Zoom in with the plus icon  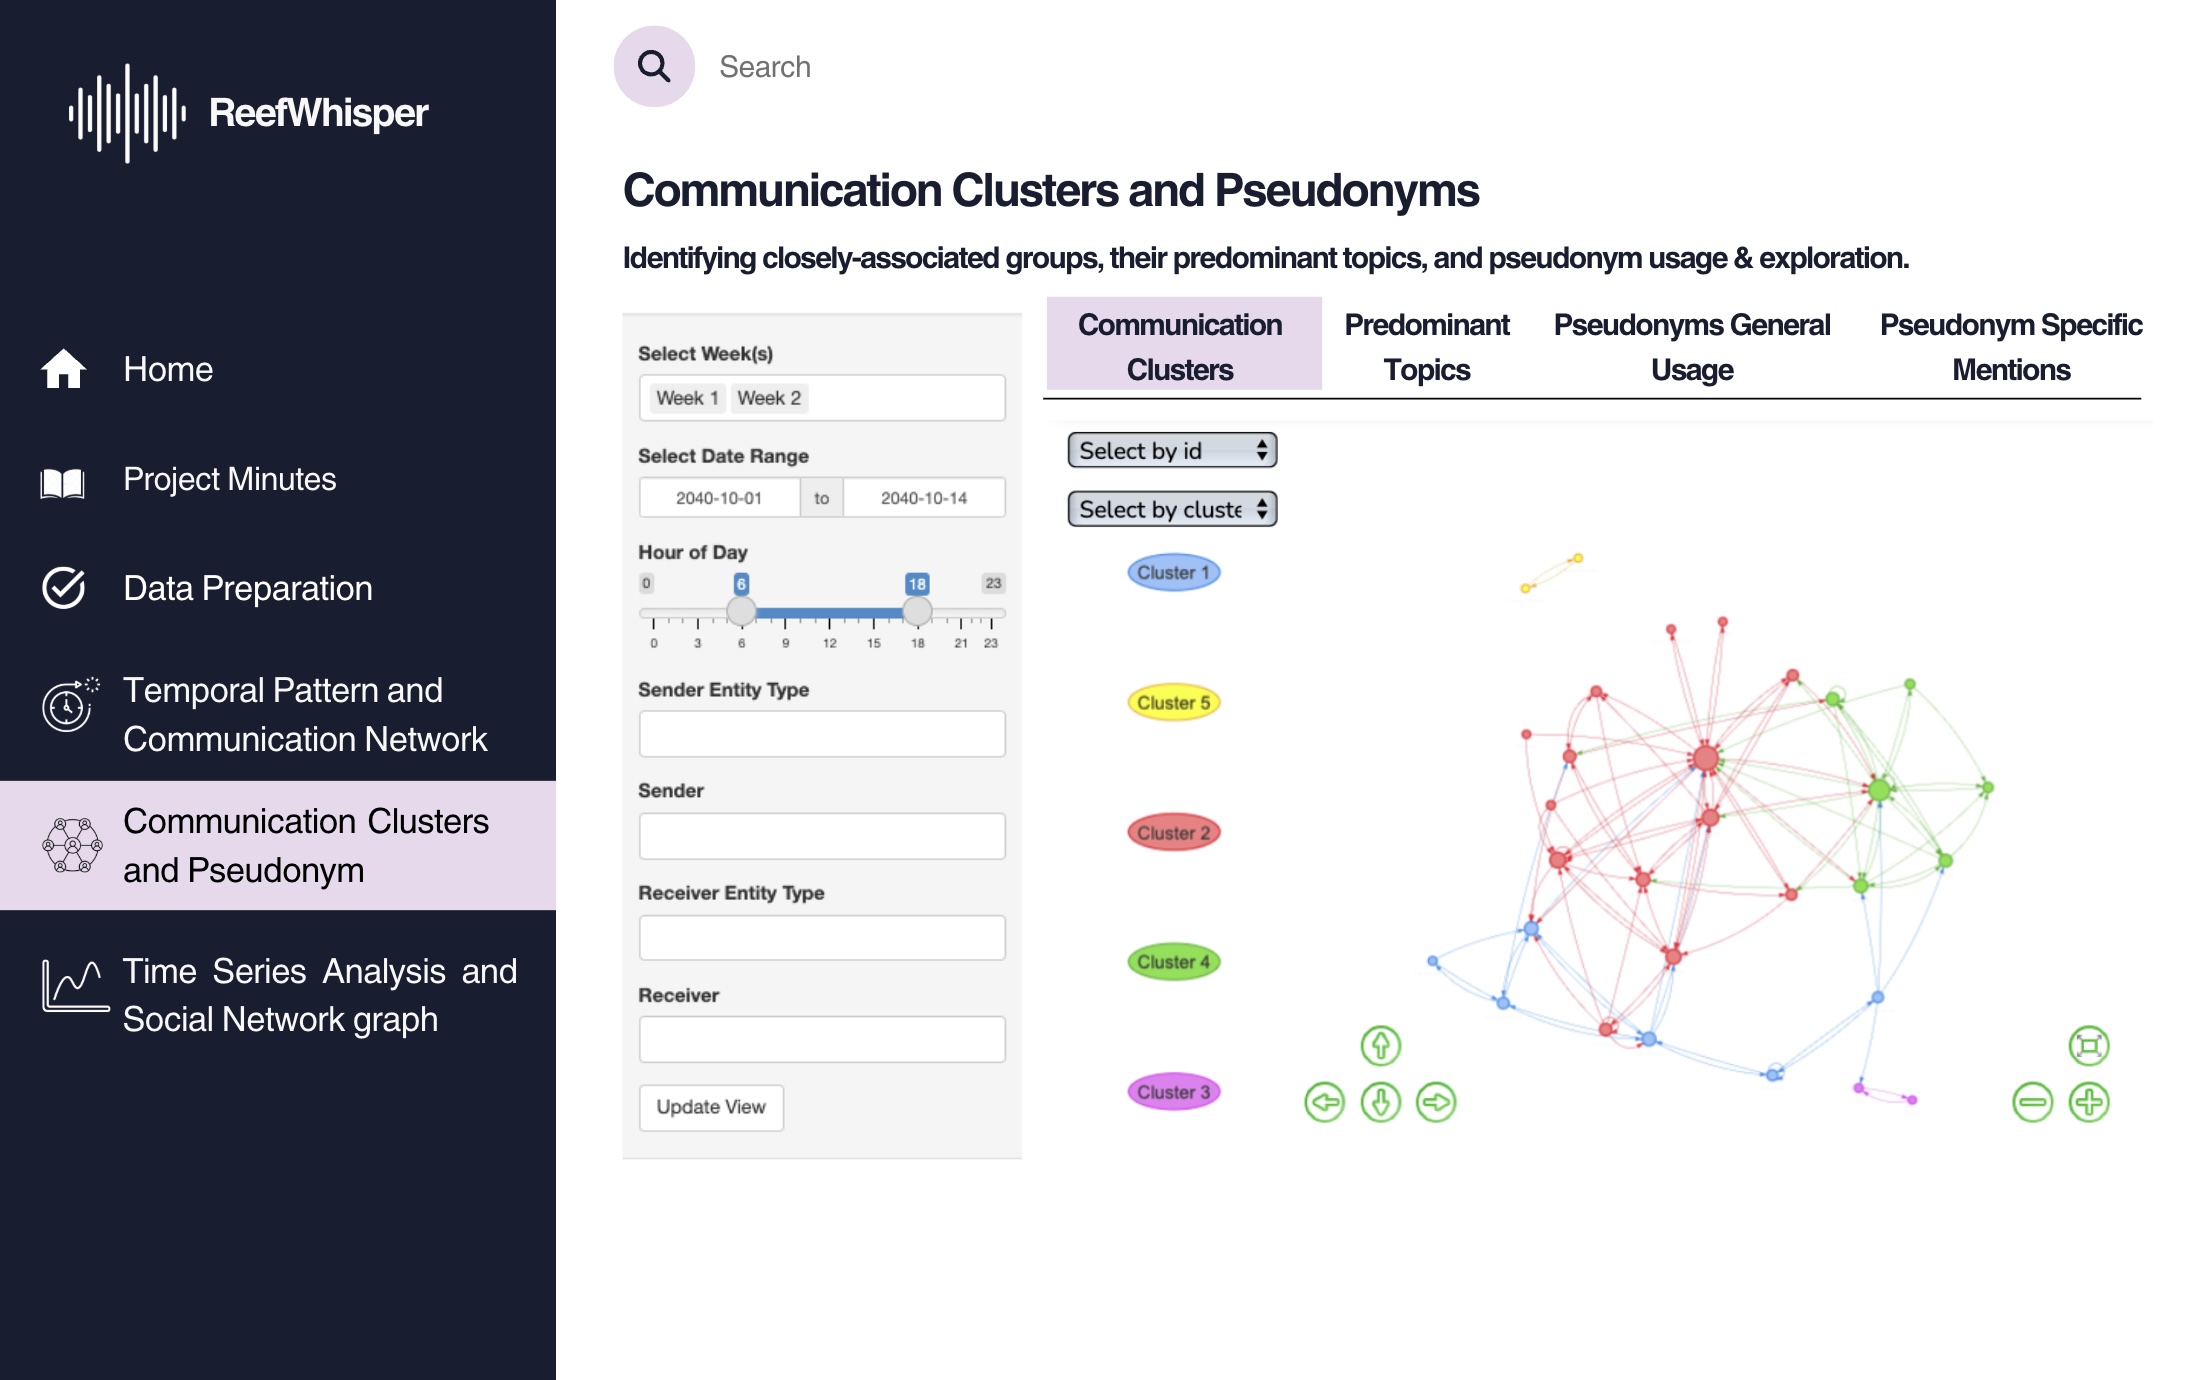pos(2089,1102)
